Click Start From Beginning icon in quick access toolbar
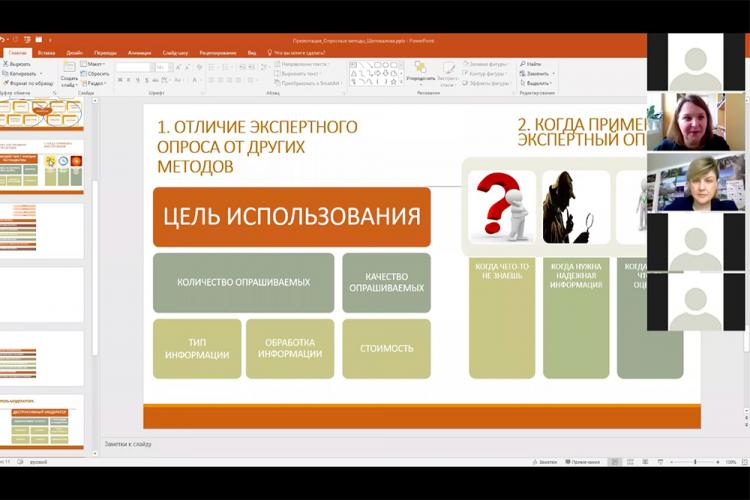This screenshot has width=750, height=500. coord(27,40)
